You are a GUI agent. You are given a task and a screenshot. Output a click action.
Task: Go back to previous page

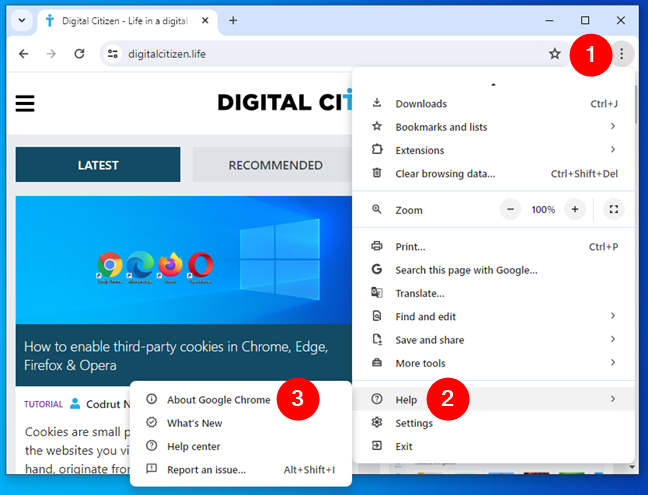point(24,54)
